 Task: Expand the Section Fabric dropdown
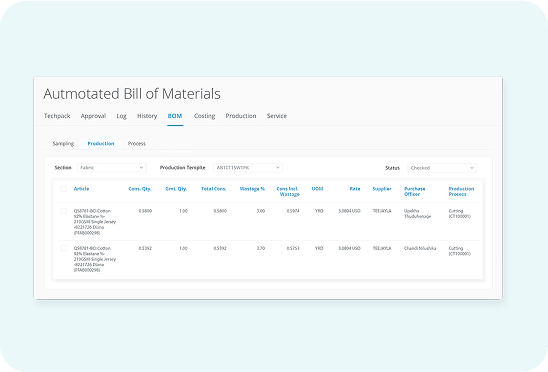[x=111, y=168]
